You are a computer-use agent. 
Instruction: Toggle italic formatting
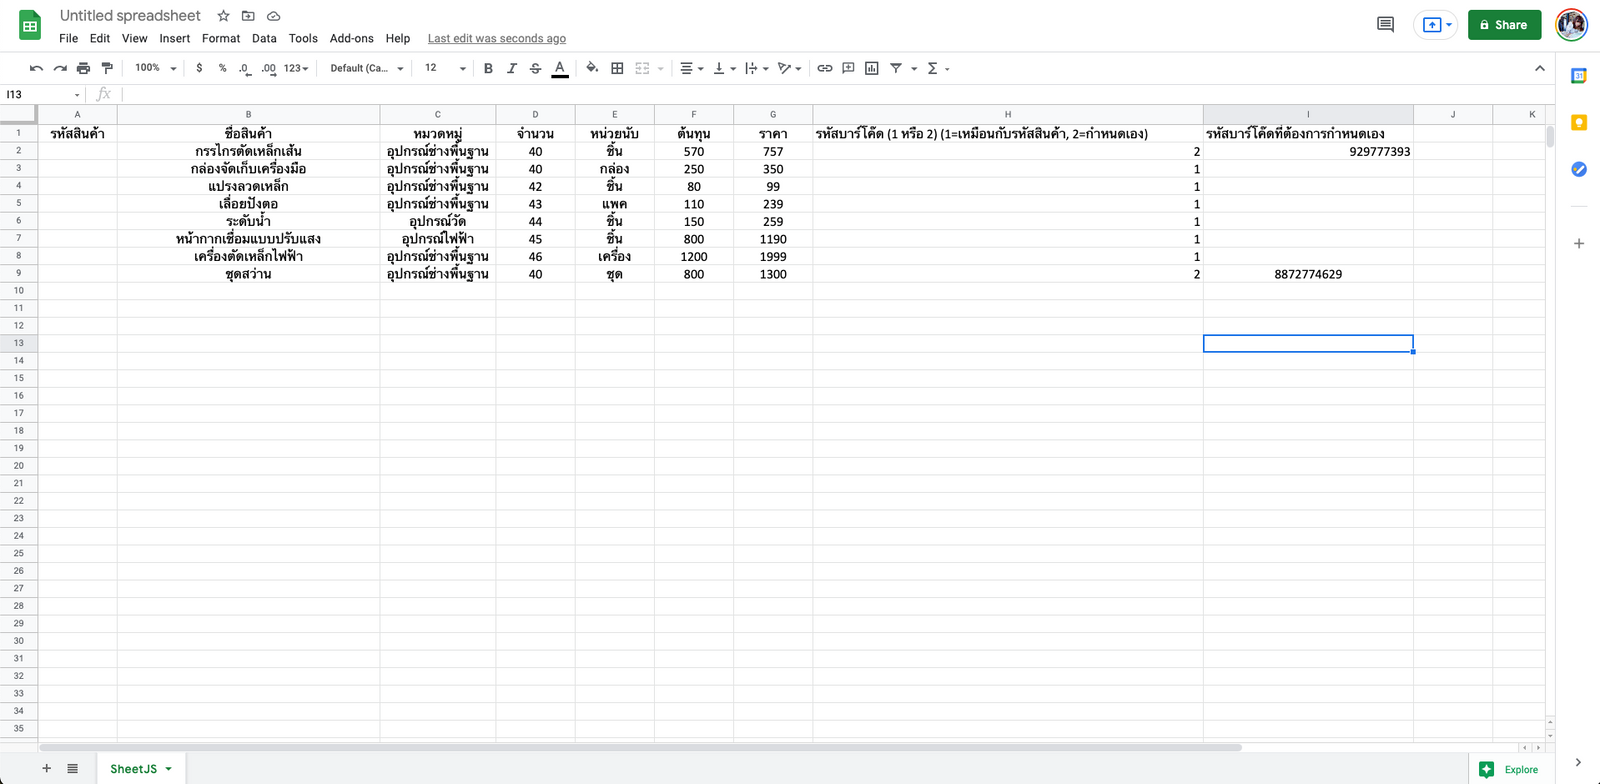[512, 68]
